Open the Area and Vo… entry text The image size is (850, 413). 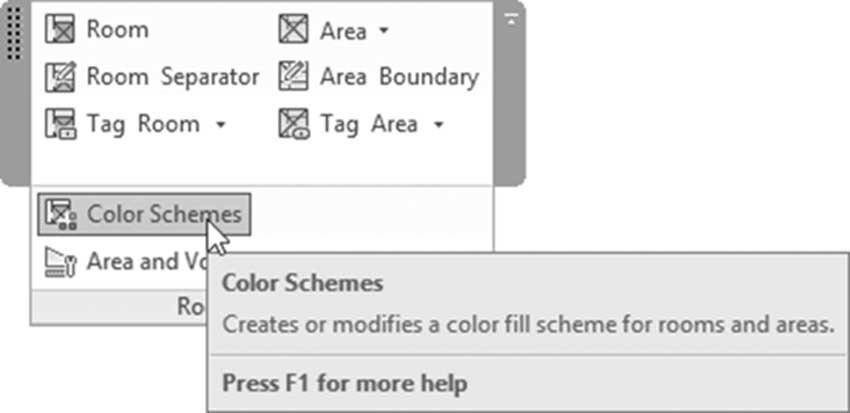pos(146,262)
